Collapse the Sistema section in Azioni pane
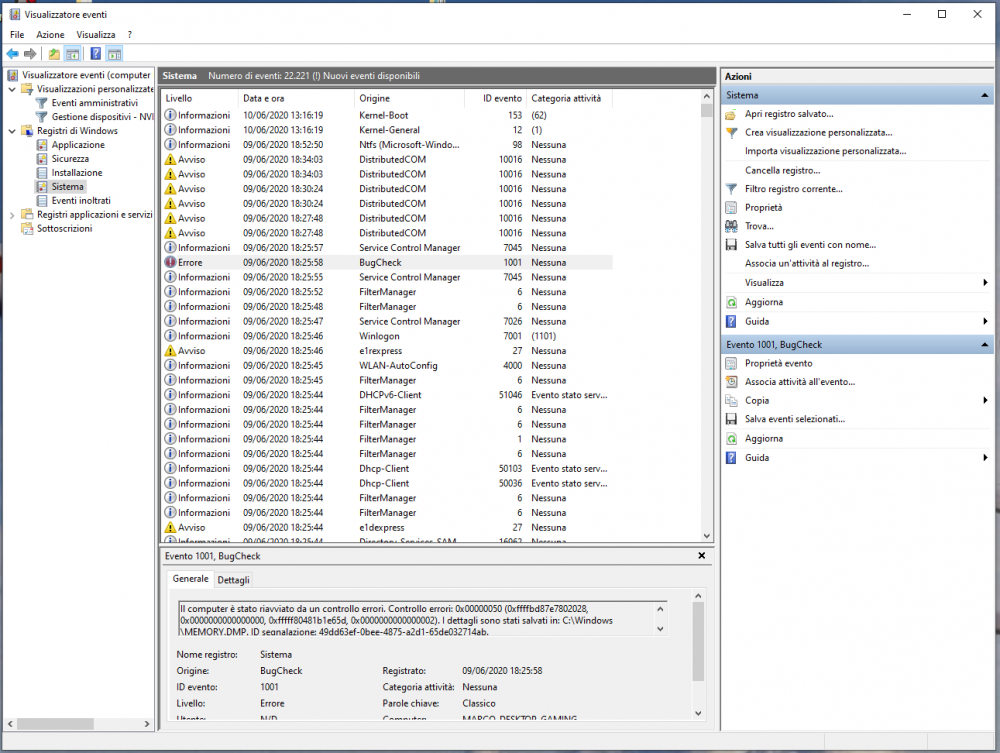Viewport: 1000px width, 753px height. pyautogui.click(x=986, y=96)
